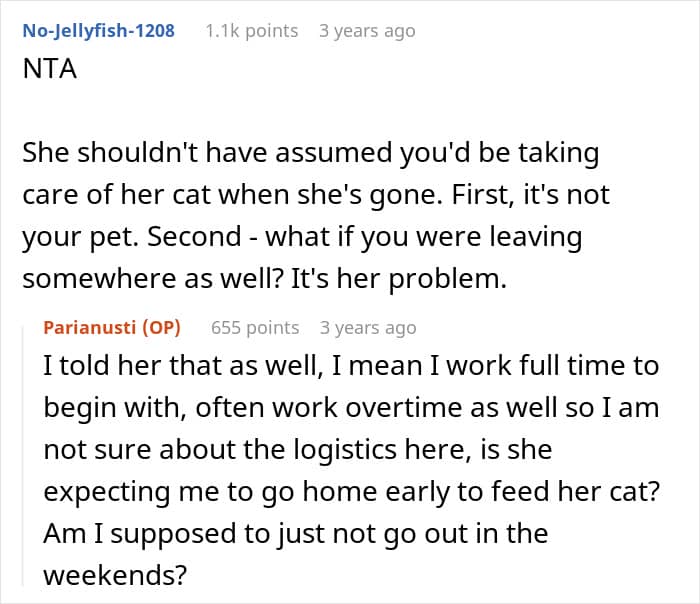Click the line starting "She shouldn't have assumed"
This screenshot has height=604, width=700.
(310, 153)
